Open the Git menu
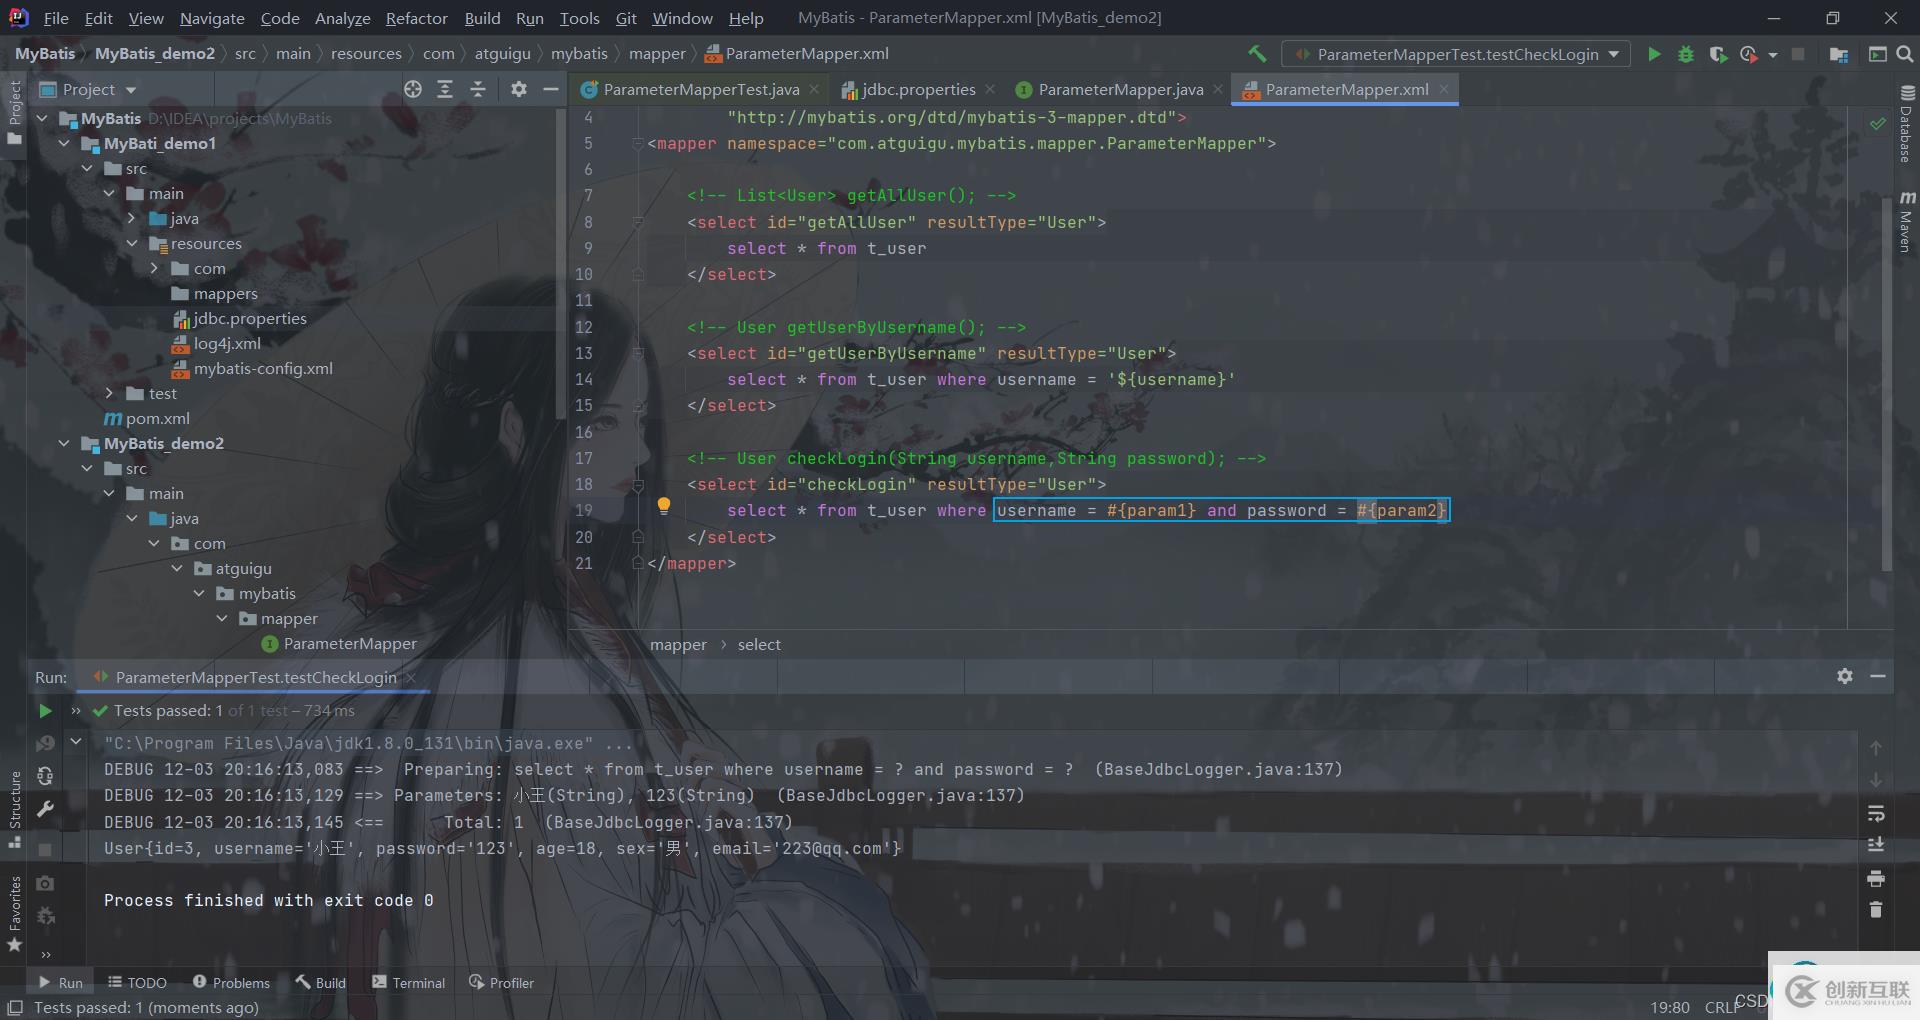Screen dimensions: 1920x1020 (626, 18)
